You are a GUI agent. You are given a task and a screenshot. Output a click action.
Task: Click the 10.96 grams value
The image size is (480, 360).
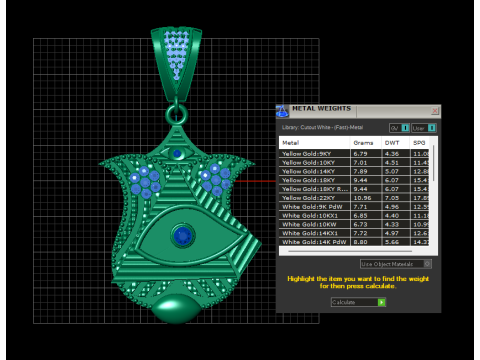pyautogui.click(x=362, y=198)
